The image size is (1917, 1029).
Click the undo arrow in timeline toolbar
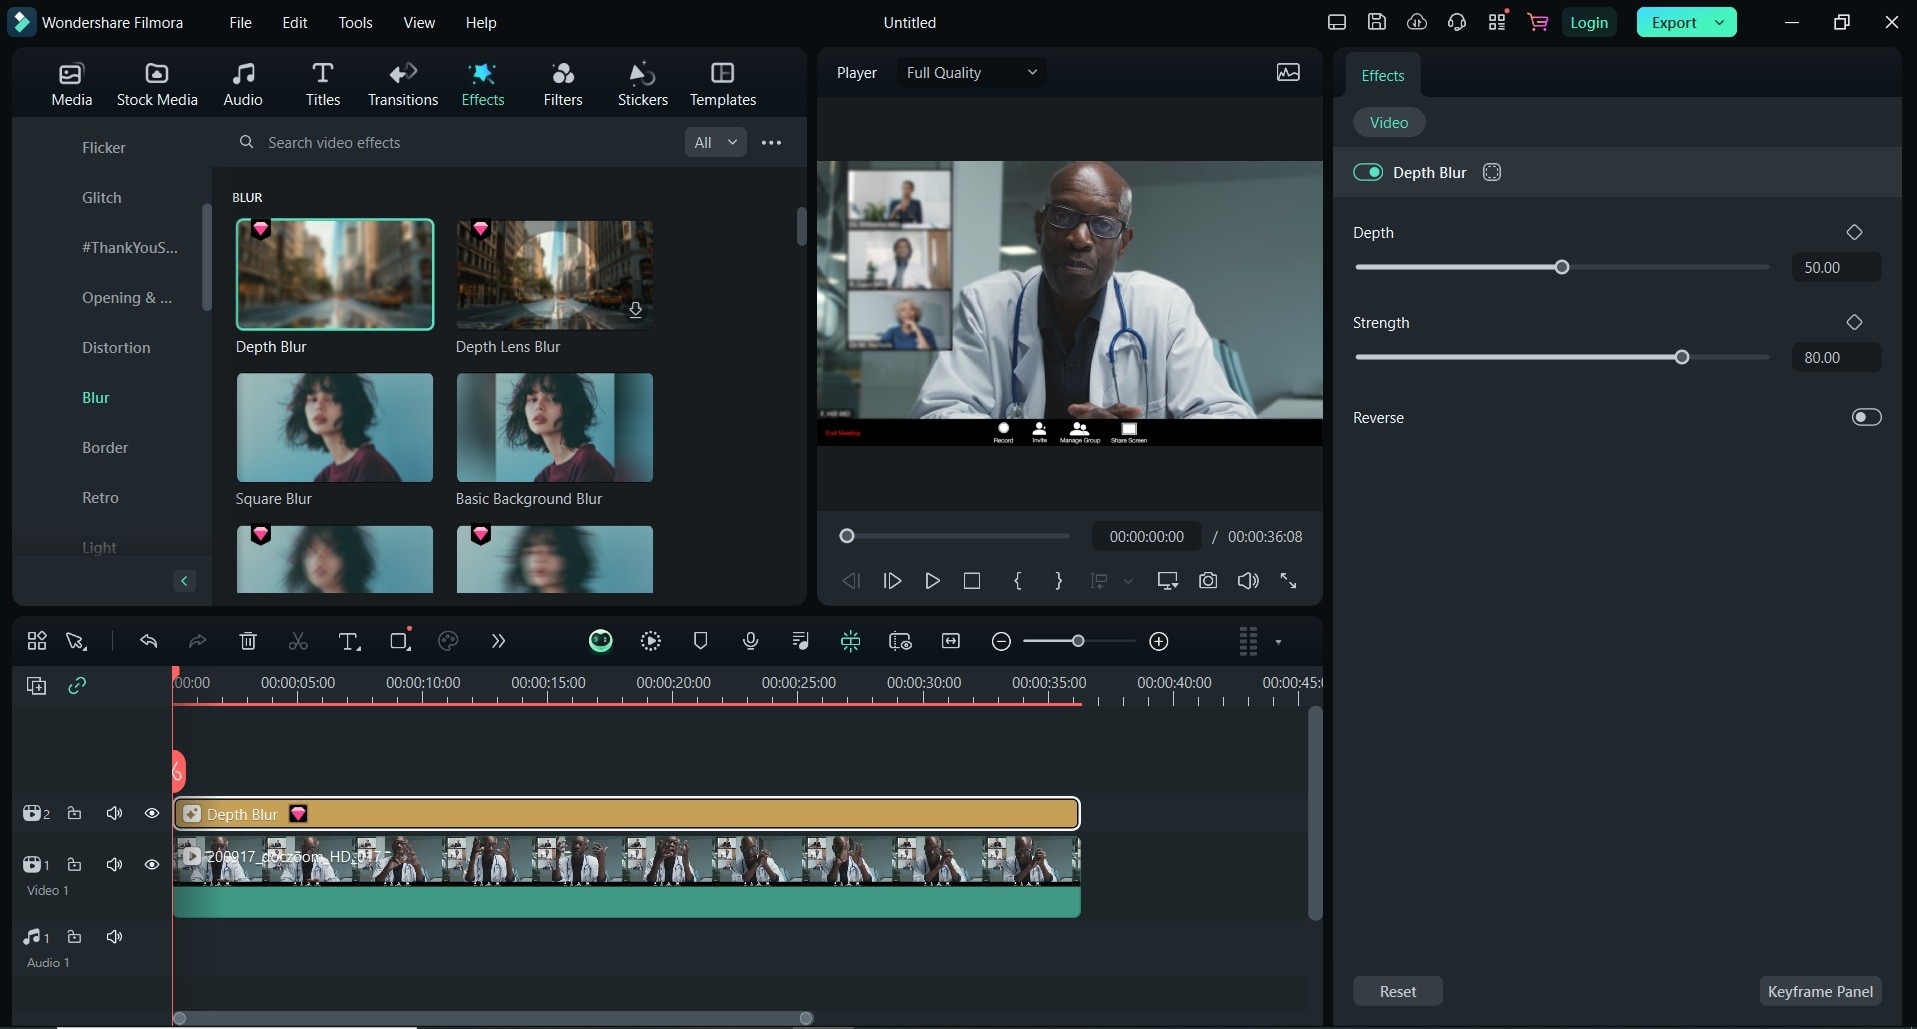149,641
